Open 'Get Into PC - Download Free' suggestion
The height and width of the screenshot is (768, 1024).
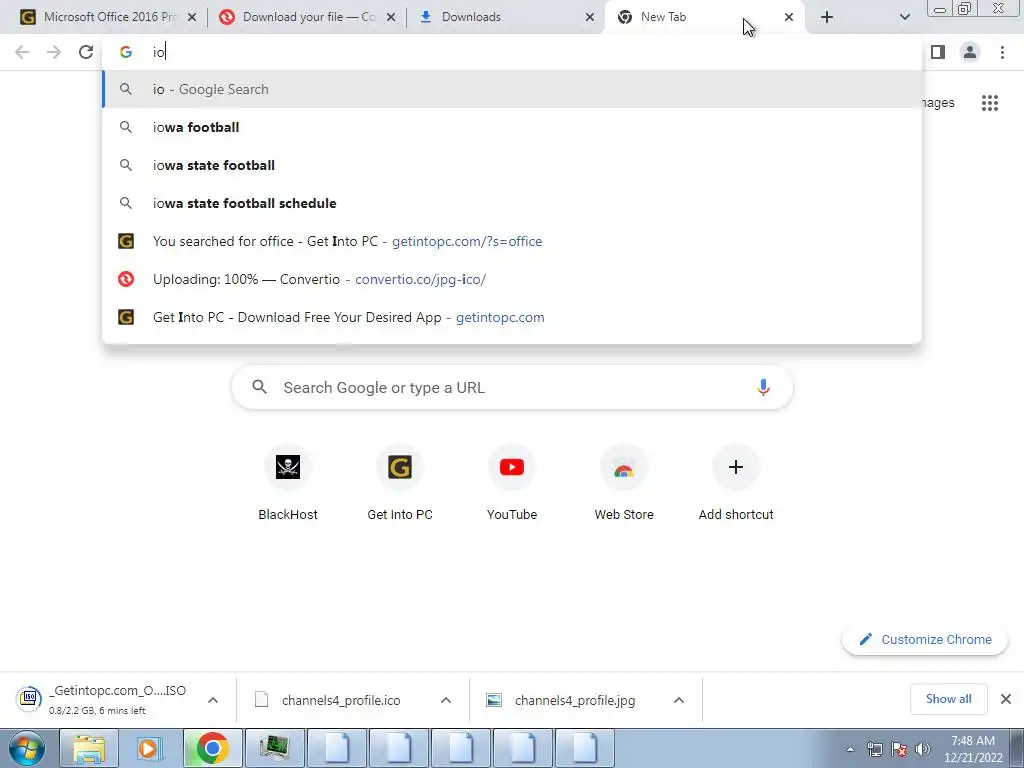tap(512, 317)
